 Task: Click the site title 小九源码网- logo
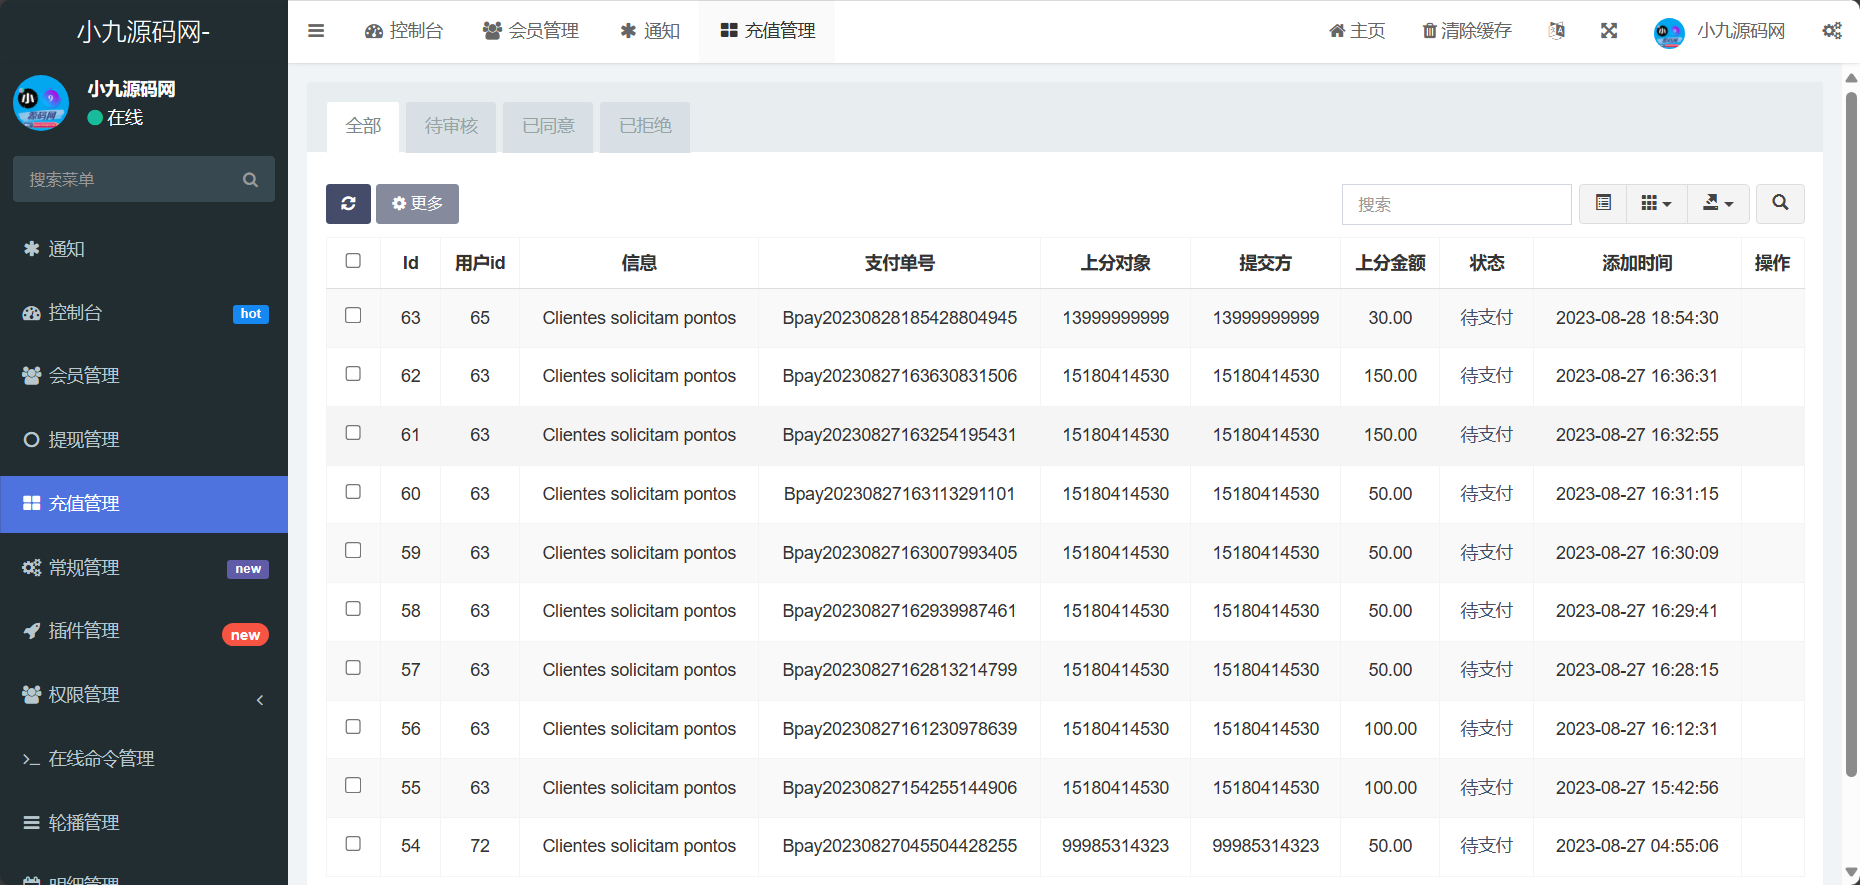click(143, 32)
